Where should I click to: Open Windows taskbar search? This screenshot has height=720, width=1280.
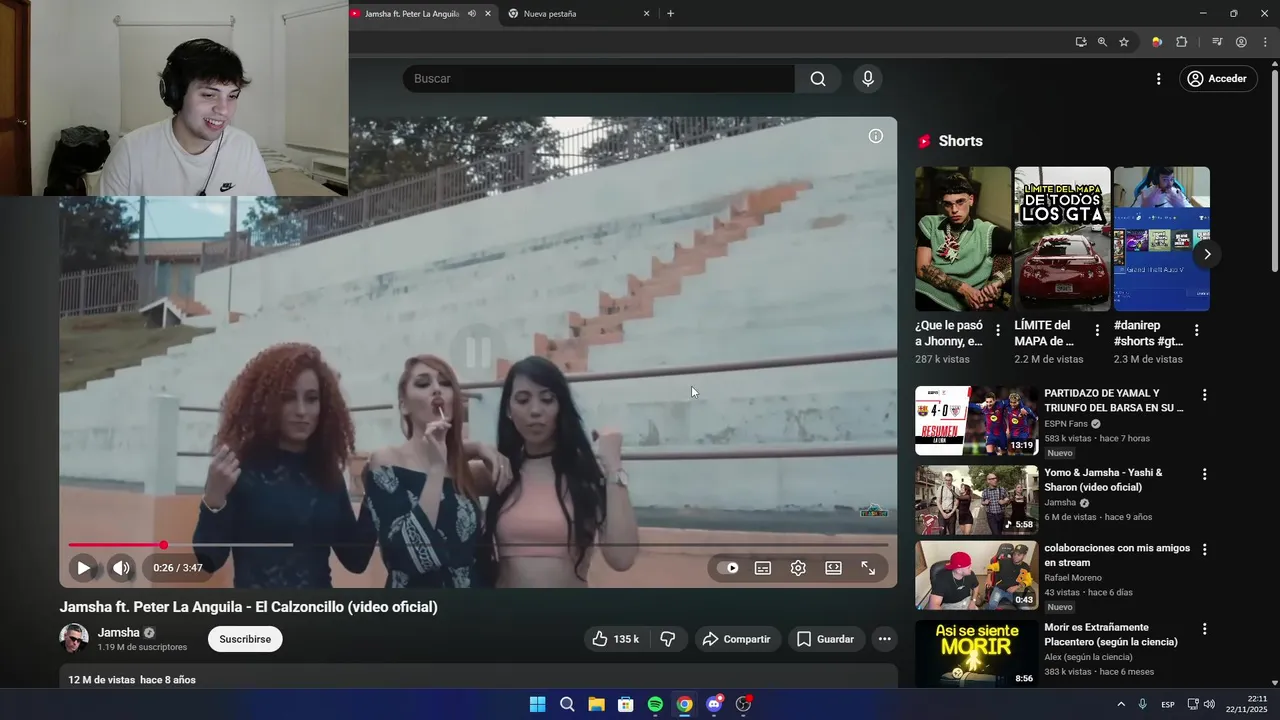(x=567, y=704)
